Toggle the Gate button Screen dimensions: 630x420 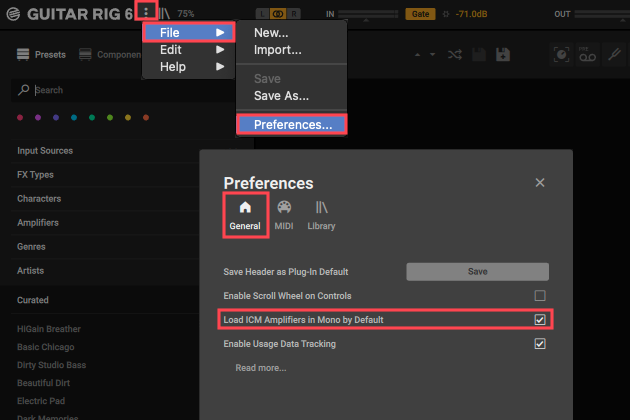coord(420,14)
